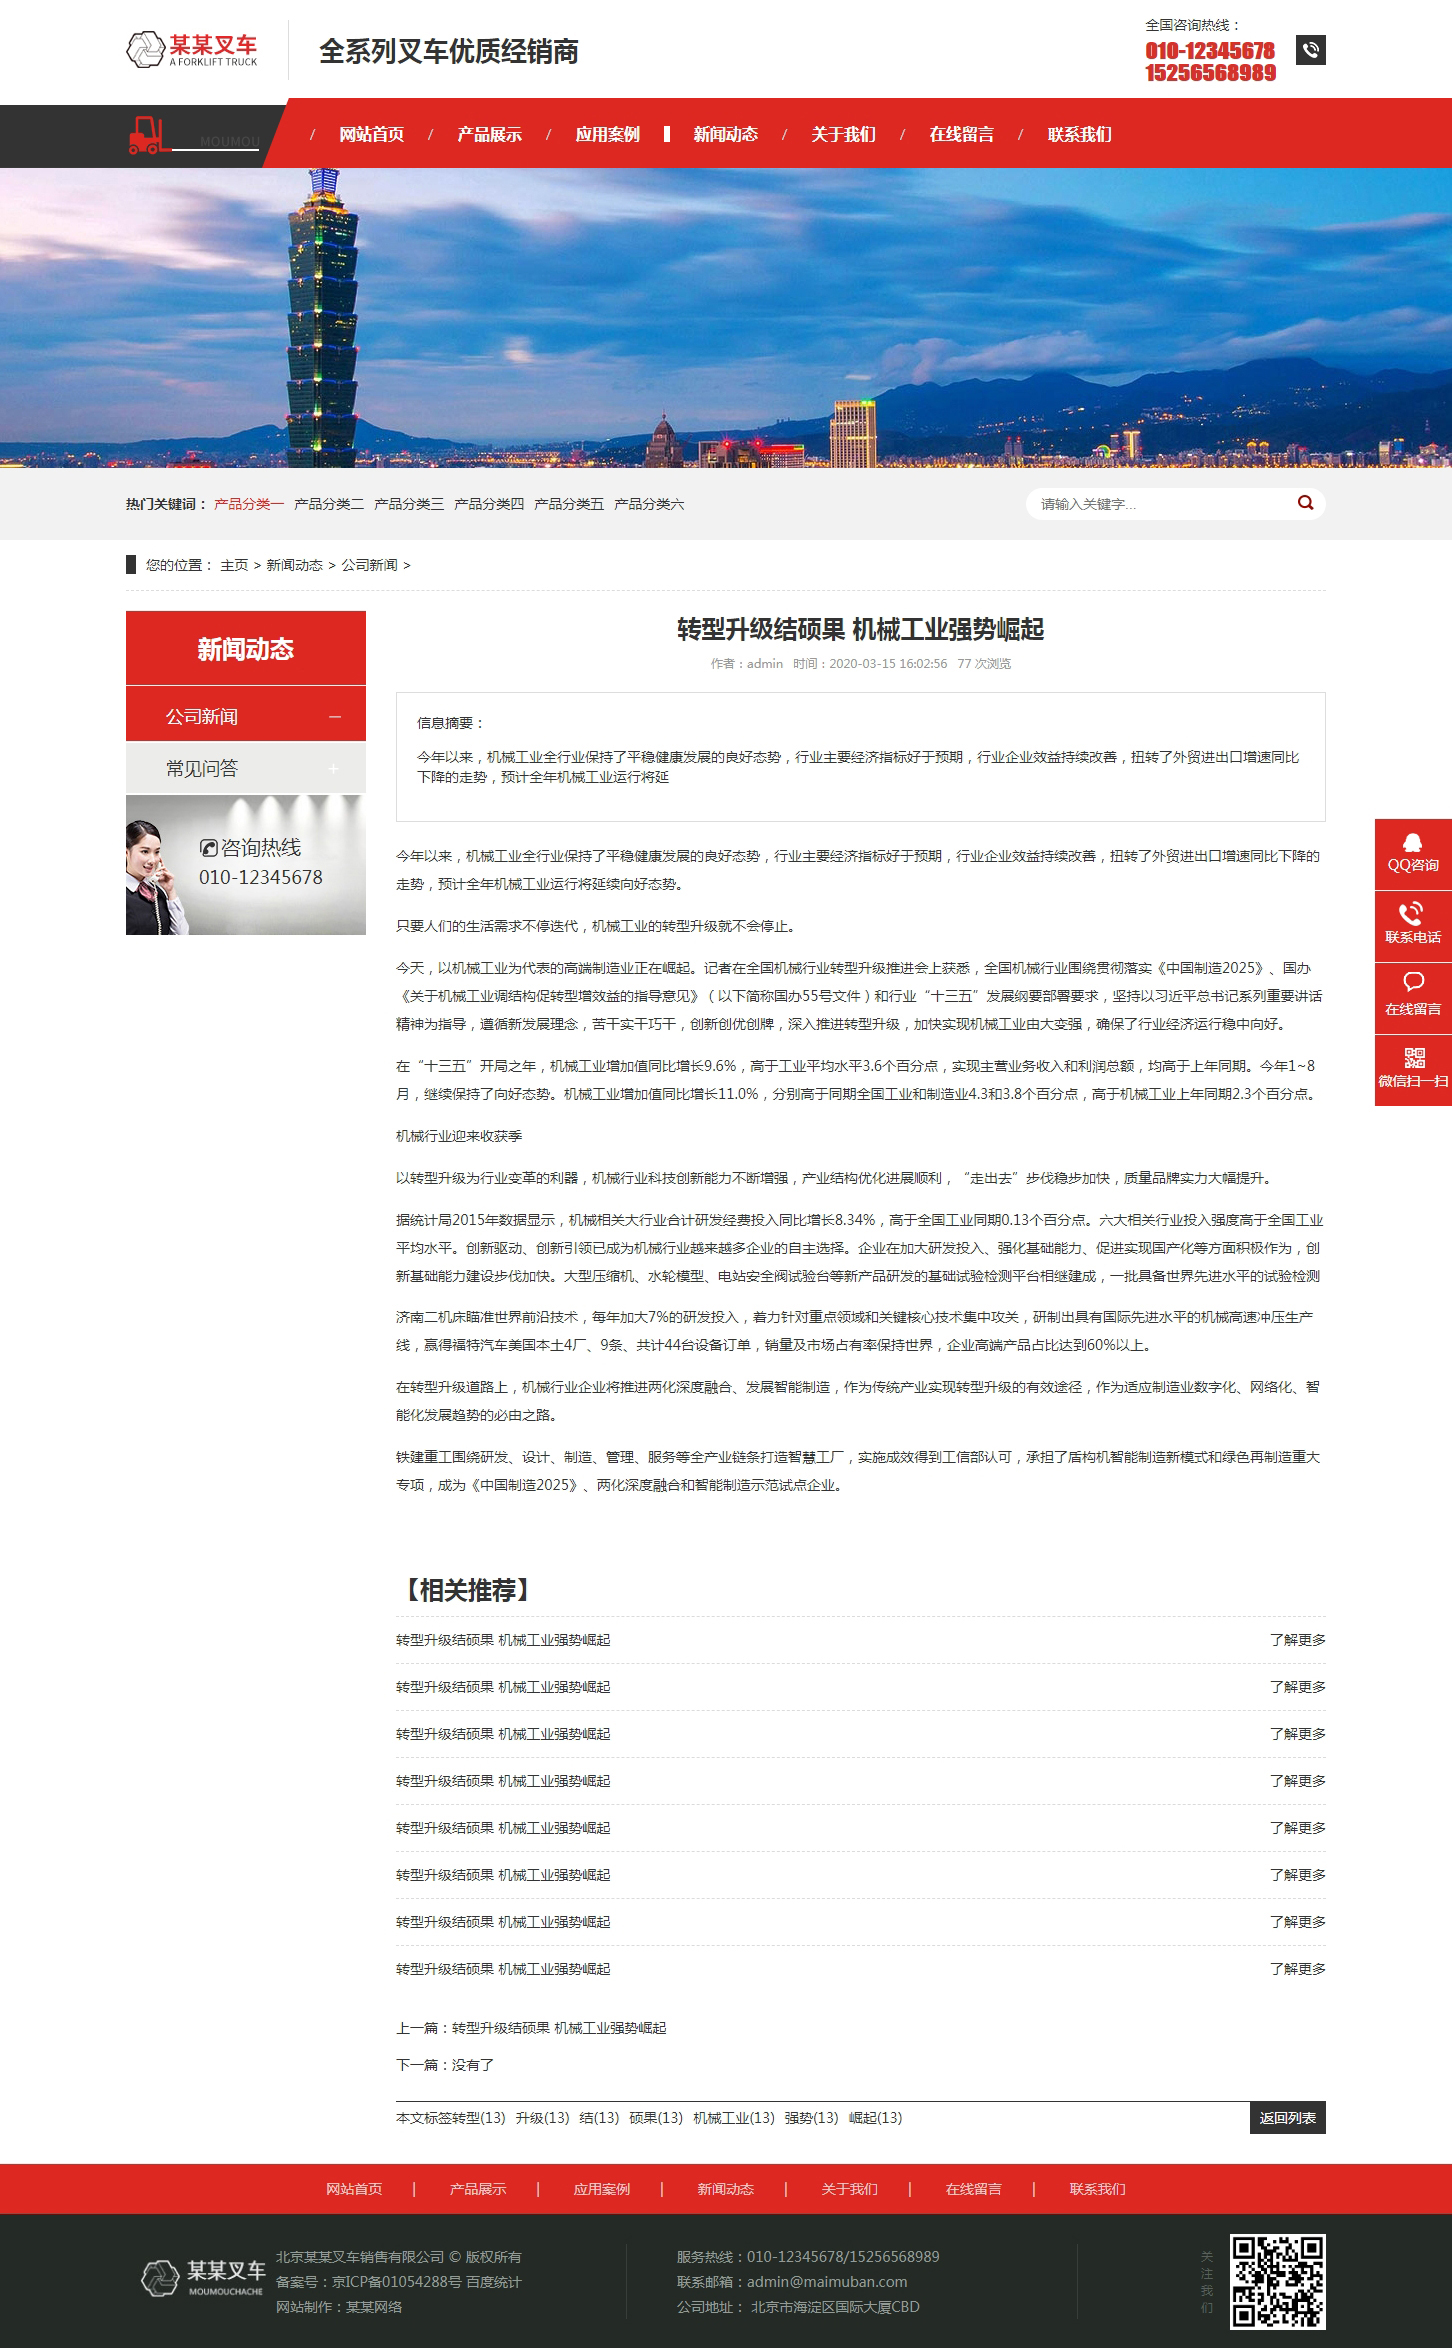This screenshot has height=2348, width=1452.
Task: Click the footer QR code image
Action: pos(1277,2281)
